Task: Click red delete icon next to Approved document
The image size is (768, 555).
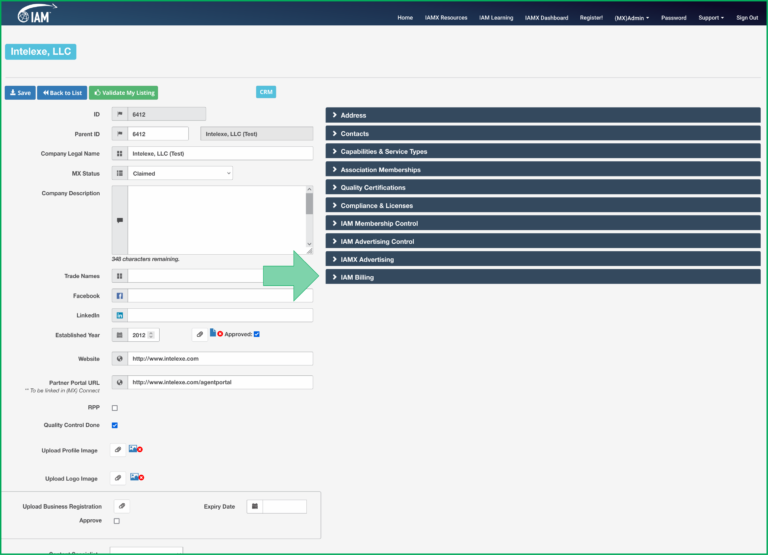Action: point(220,334)
